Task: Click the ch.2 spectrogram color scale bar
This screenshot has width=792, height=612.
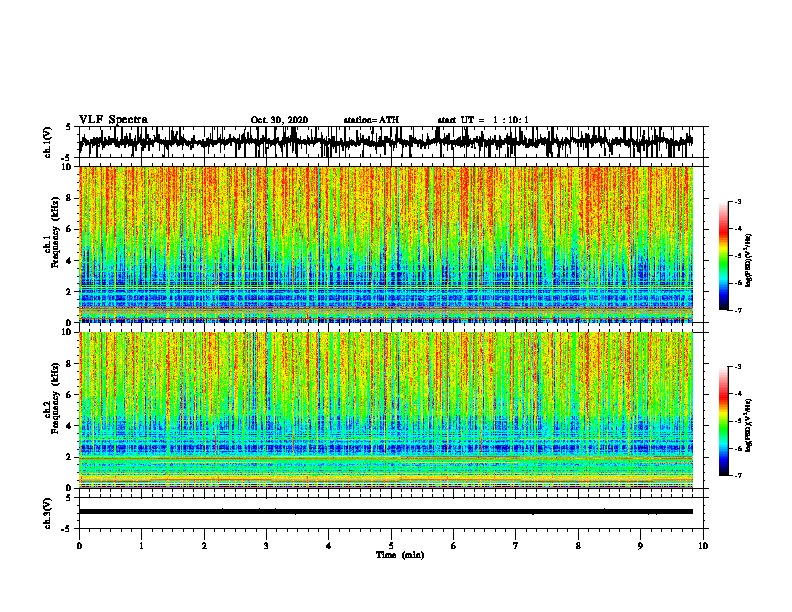Action: 724,421
